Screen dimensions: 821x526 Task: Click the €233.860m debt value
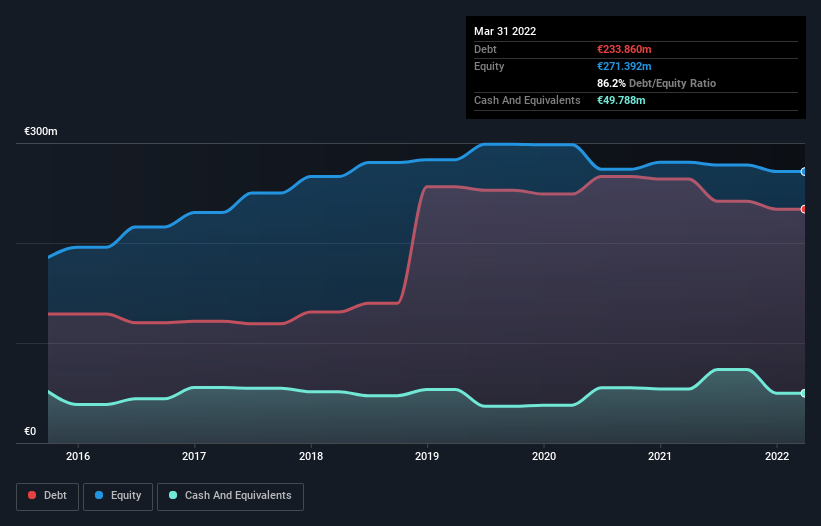624,49
